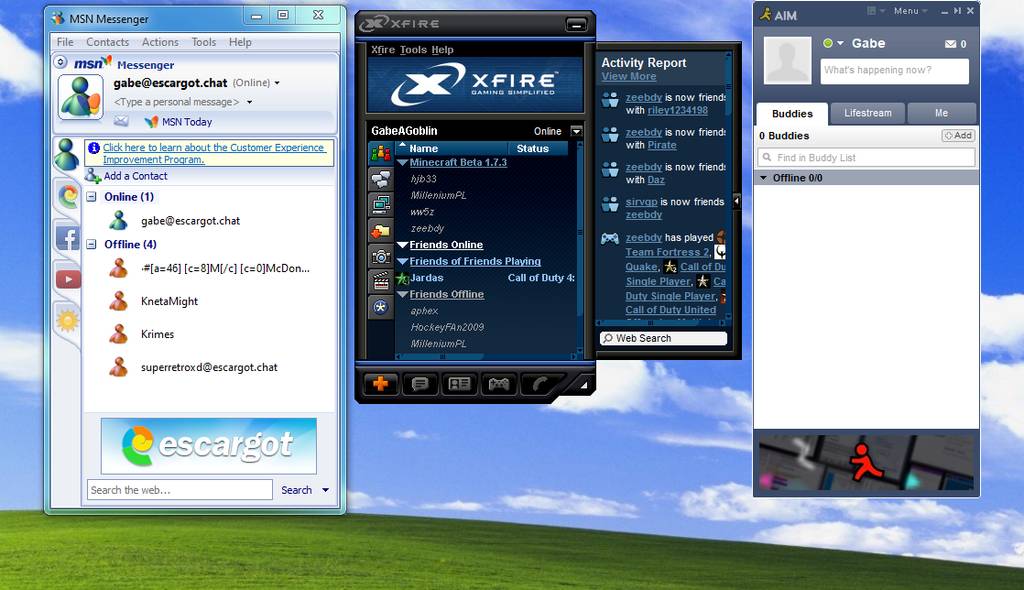Viewport: 1024px width, 590px height.
Task: Collapse Offline (4) group in MSN
Action: (91, 244)
